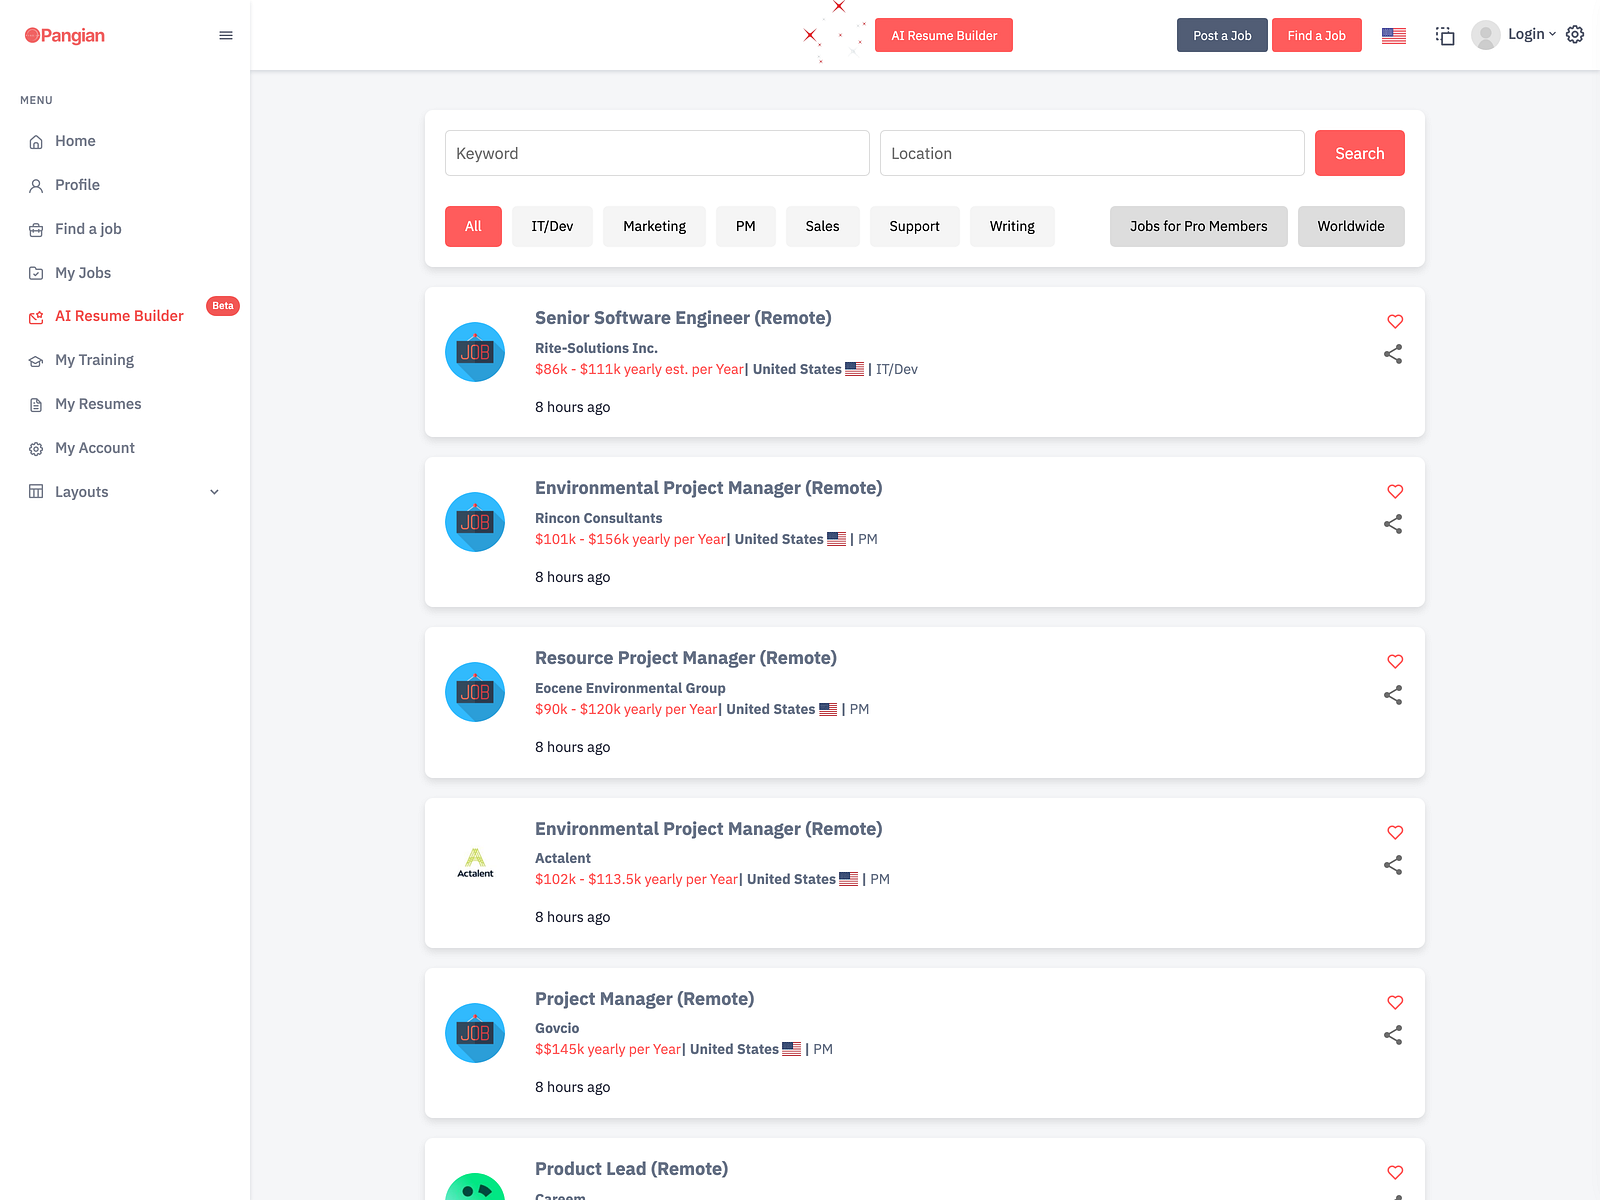Open the apps grid icon near Login
Image resolution: width=1600 pixels, height=1200 pixels.
coord(1445,34)
